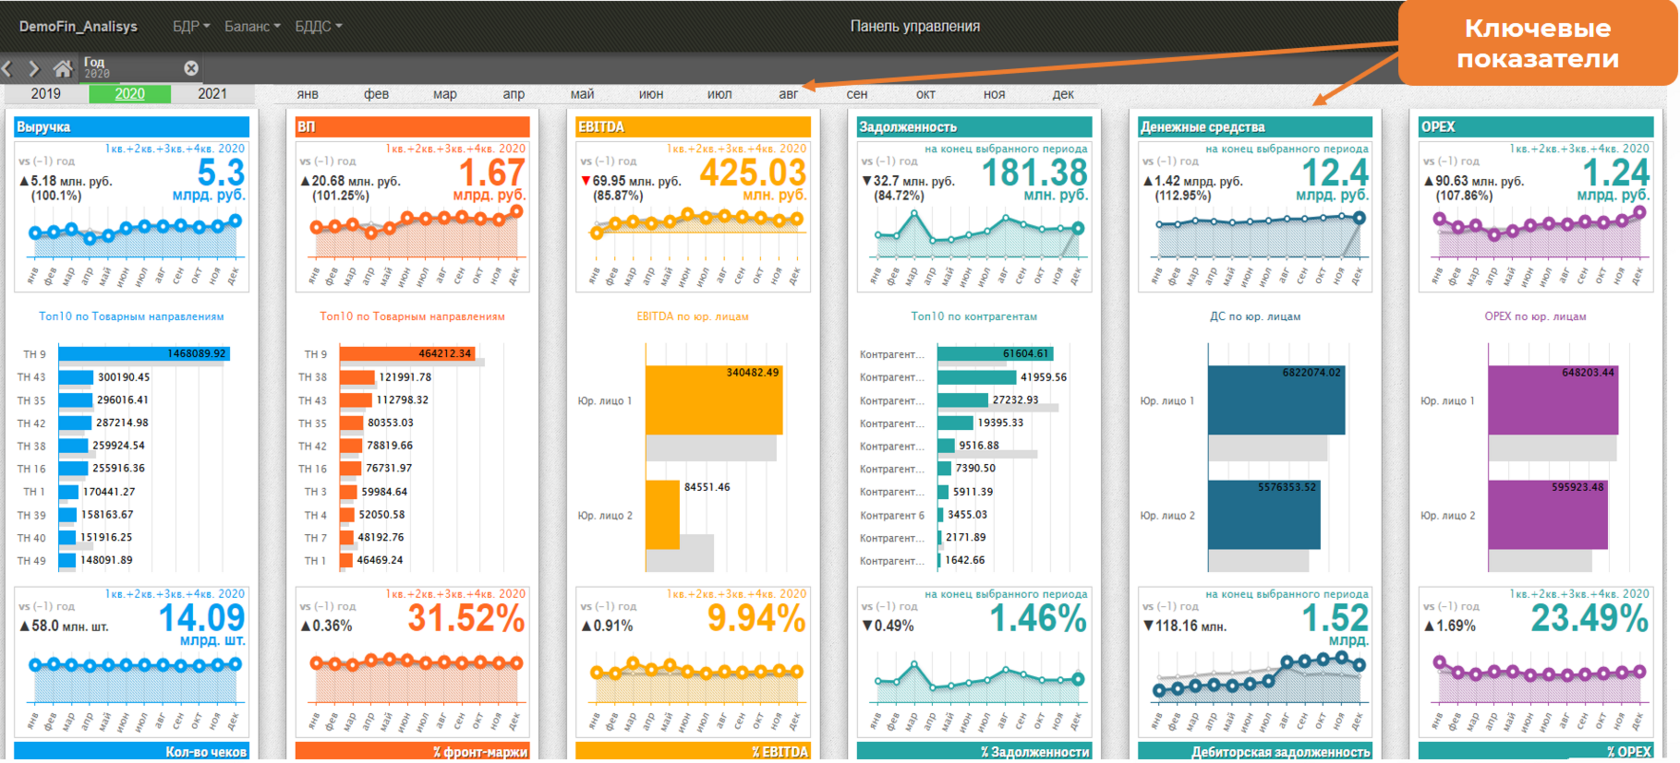Click the 61604.61 contractor debt bar
Viewport: 1680px width, 763px height.
coord(995,353)
